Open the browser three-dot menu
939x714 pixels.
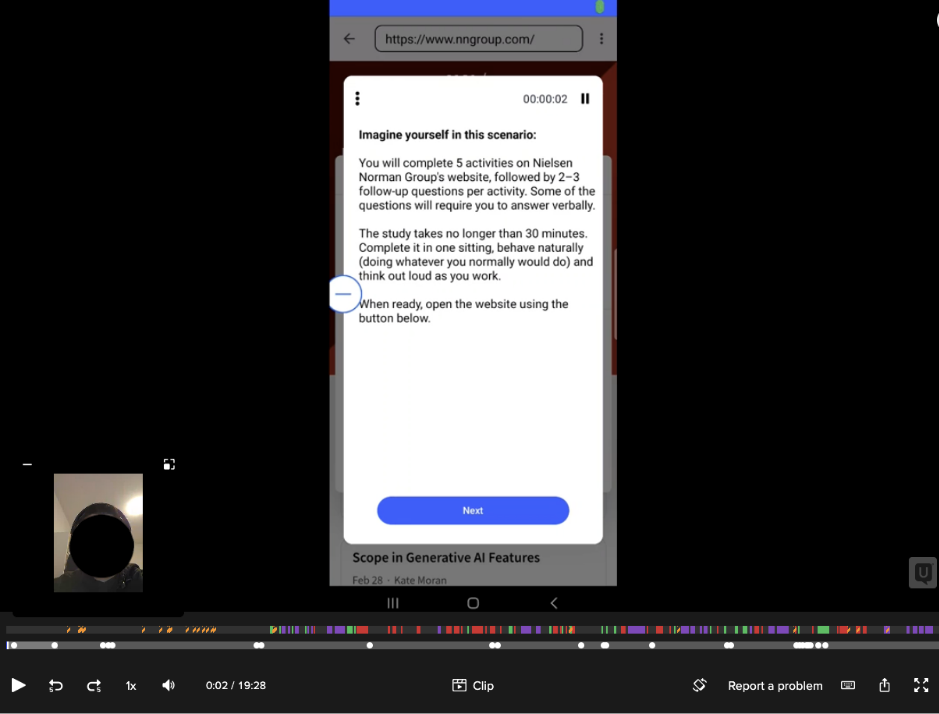click(601, 39)
